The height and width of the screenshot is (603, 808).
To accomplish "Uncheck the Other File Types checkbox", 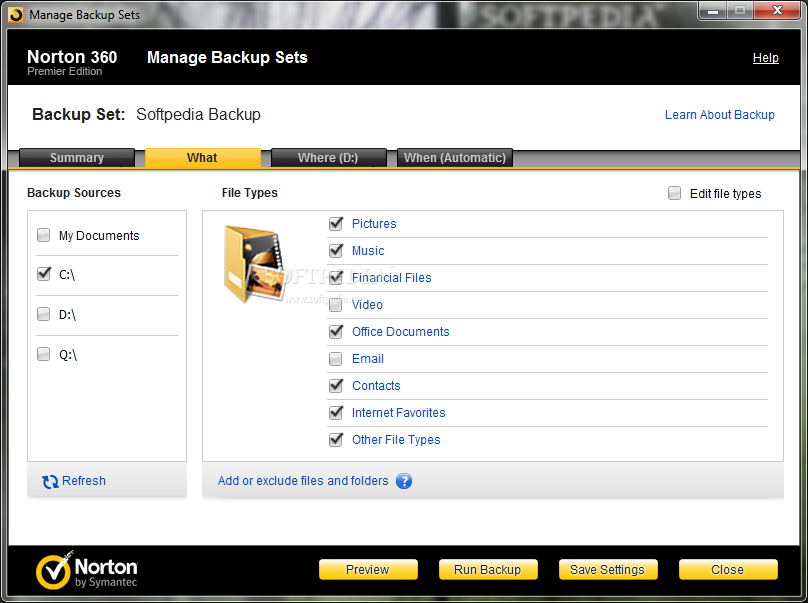I will (x=335, y=440).
